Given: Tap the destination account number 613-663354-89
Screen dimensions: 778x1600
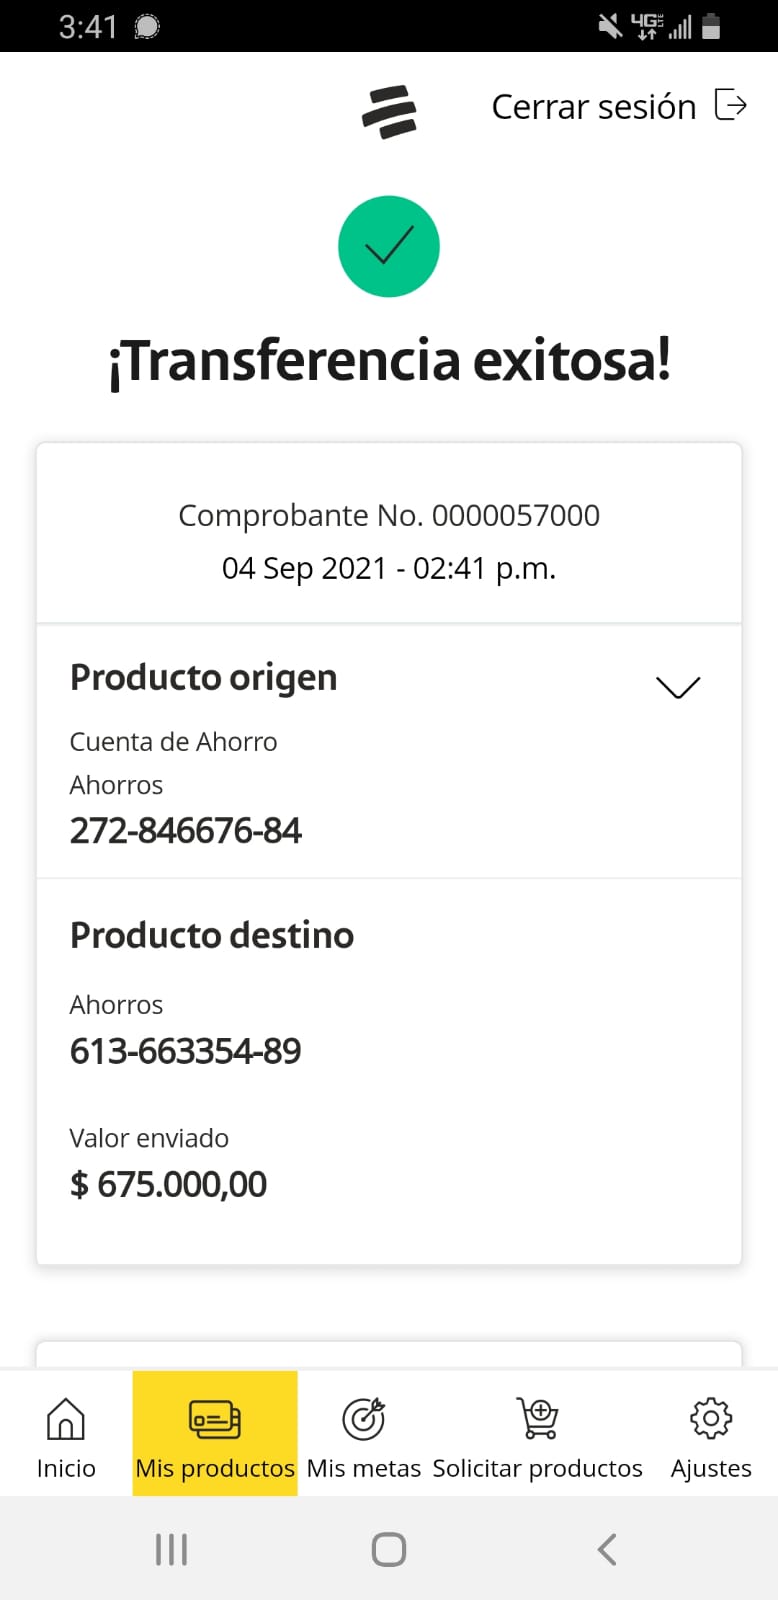Looking at the screenshot, I should tap(186, 1051).
